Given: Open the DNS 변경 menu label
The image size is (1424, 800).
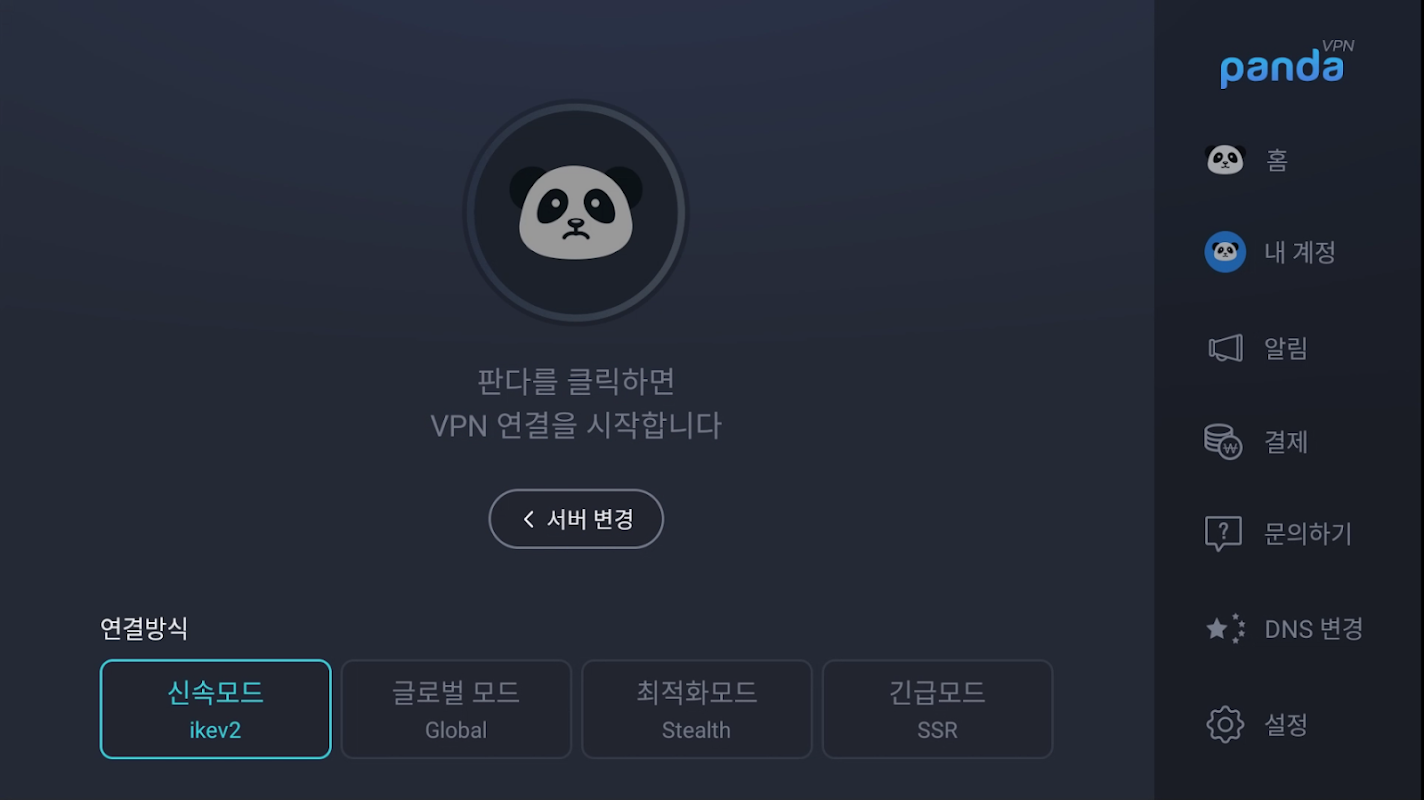Looking at the screenshot, I should 1314,628.
